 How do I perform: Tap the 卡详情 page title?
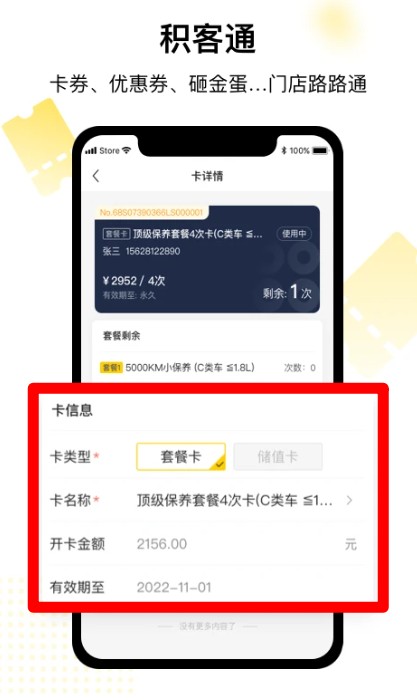point(207,176)
